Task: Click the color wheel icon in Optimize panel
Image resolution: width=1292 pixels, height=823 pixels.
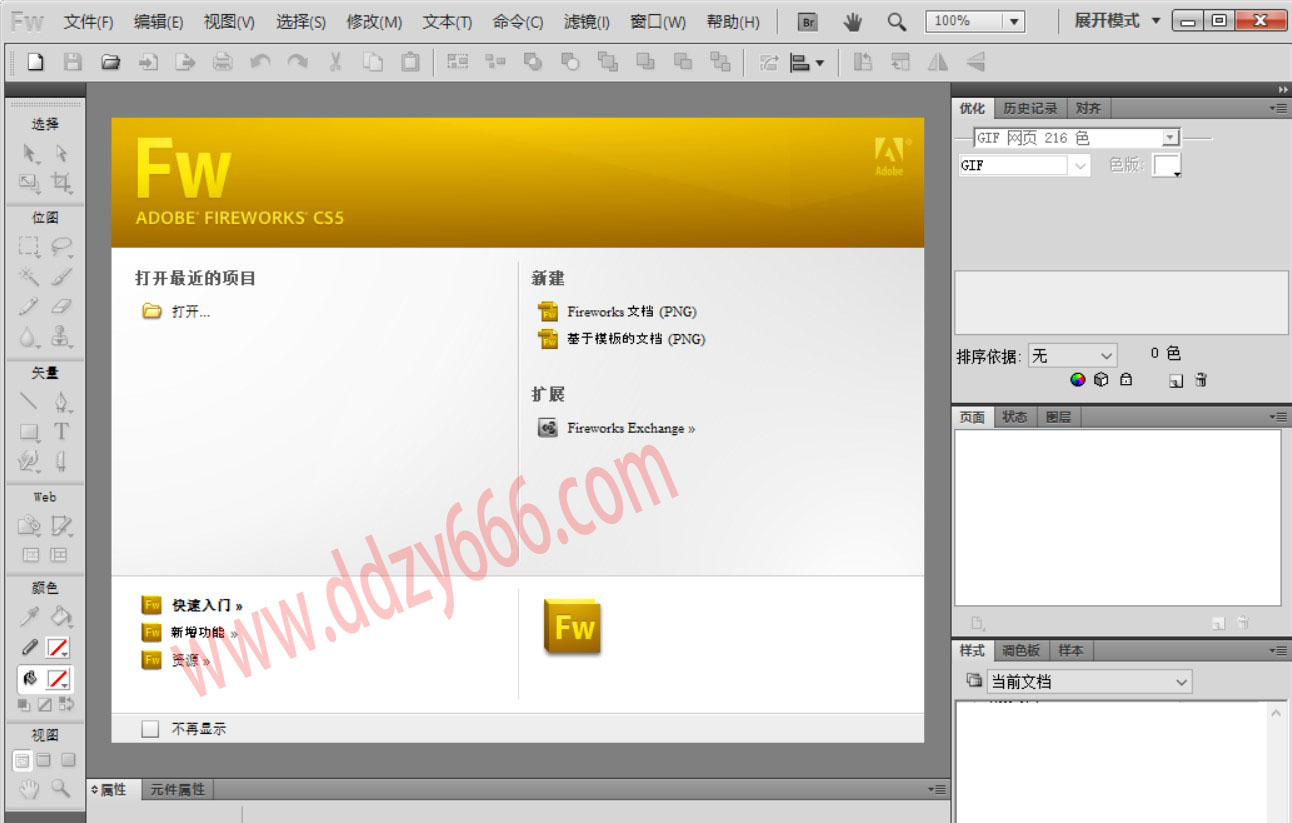Action: click(x=1077, y=380)
